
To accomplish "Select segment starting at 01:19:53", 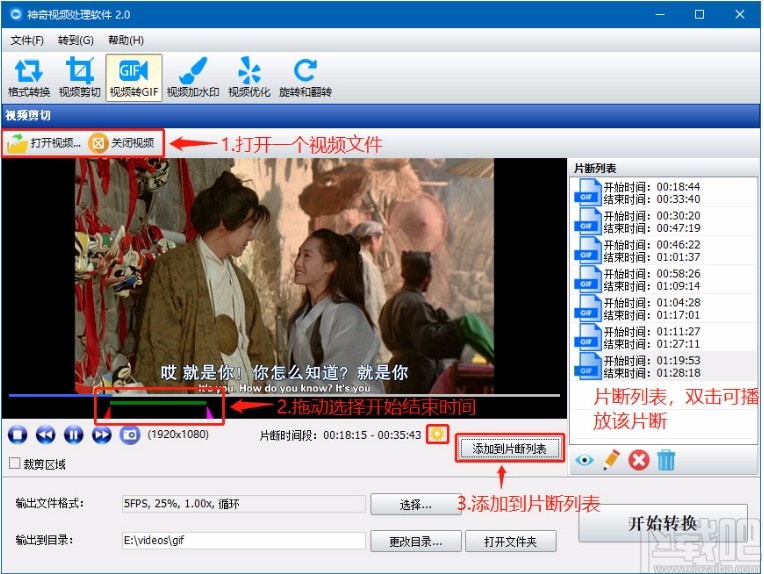I will click(x=664, y=366).
